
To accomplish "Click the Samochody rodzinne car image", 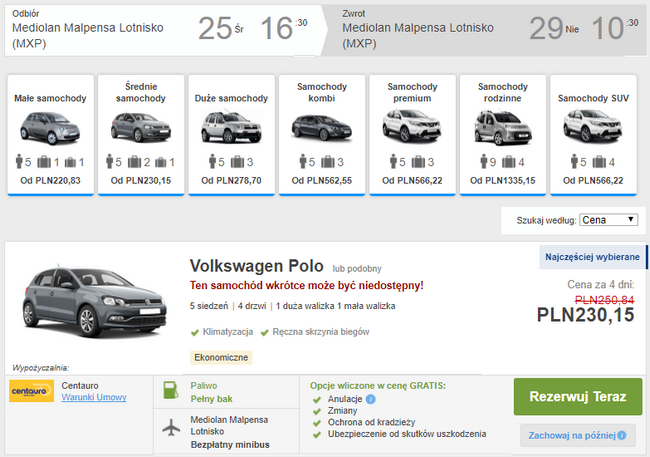I will tap(503, 127).
